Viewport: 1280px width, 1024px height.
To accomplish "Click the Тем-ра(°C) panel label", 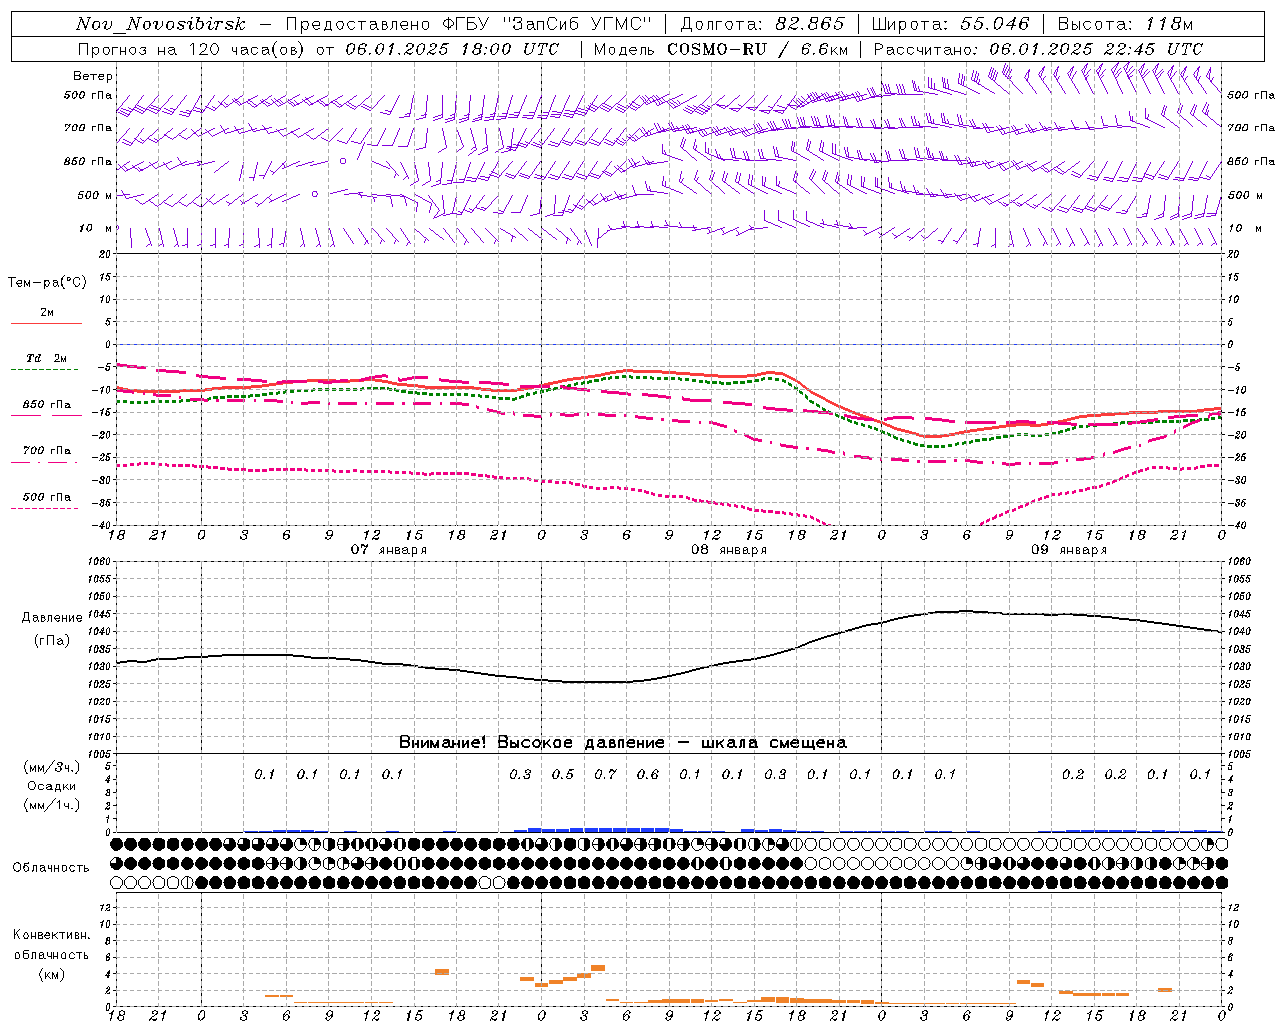I will point(47,283).
